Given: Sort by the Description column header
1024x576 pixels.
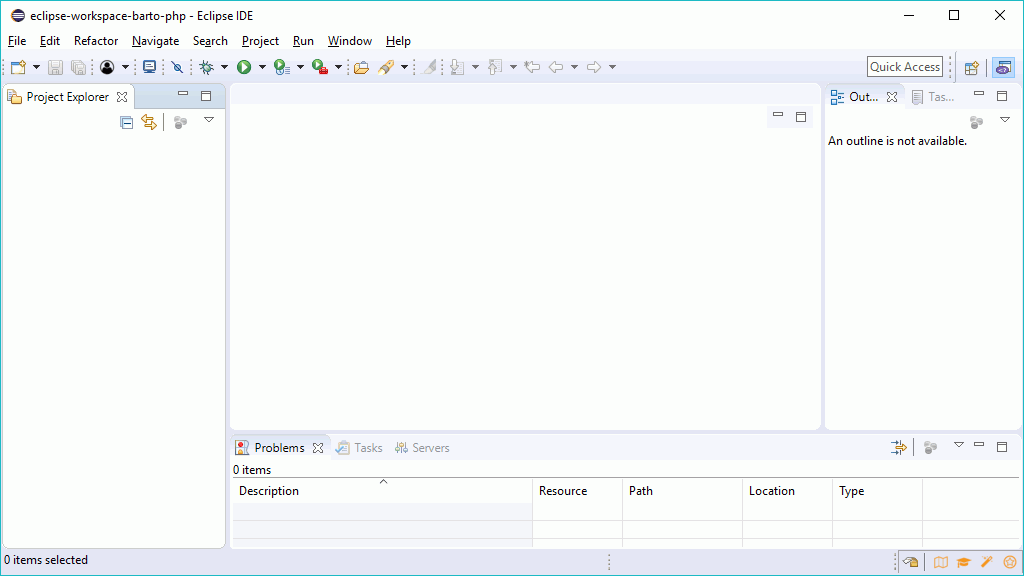Looking at the screenshot, I should pyautogui.click(x=383, y=490).
